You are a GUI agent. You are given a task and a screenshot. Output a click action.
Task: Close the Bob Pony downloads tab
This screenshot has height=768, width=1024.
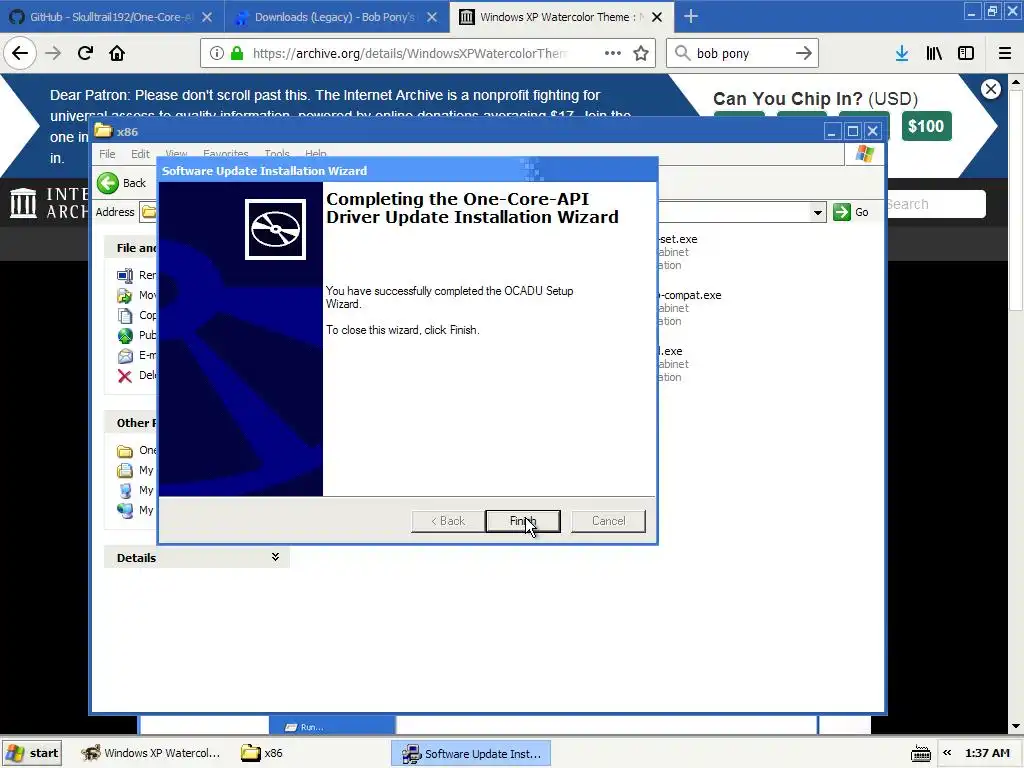[432, 17]
